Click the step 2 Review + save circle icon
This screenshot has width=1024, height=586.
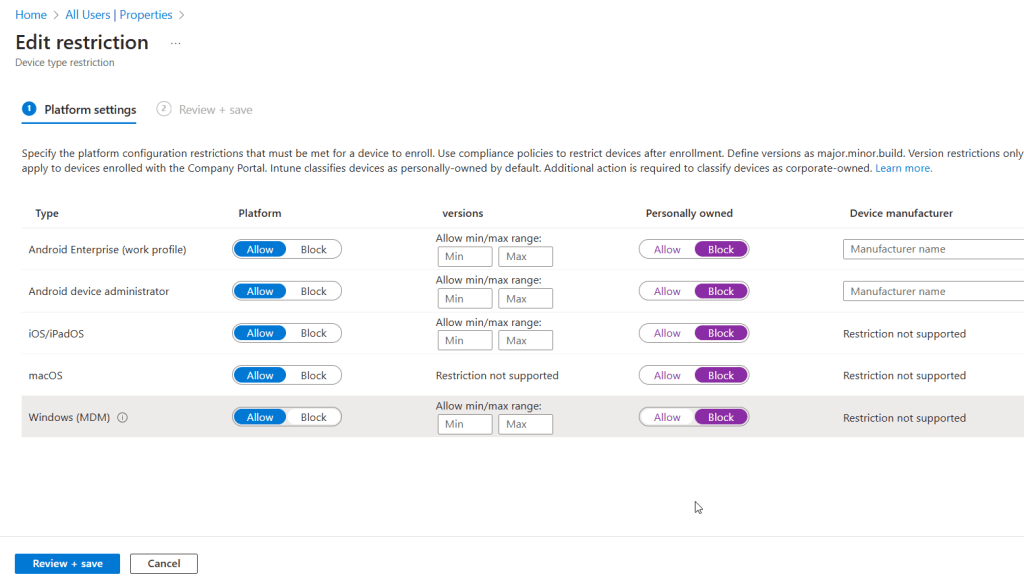[164, 109]
